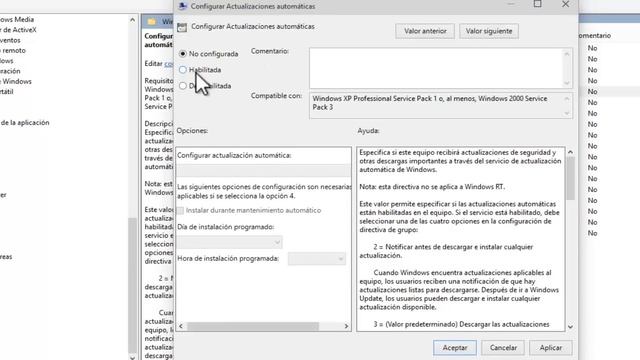
Task: Open Día de instalación programado dropdown
Action: click(229, 242)
